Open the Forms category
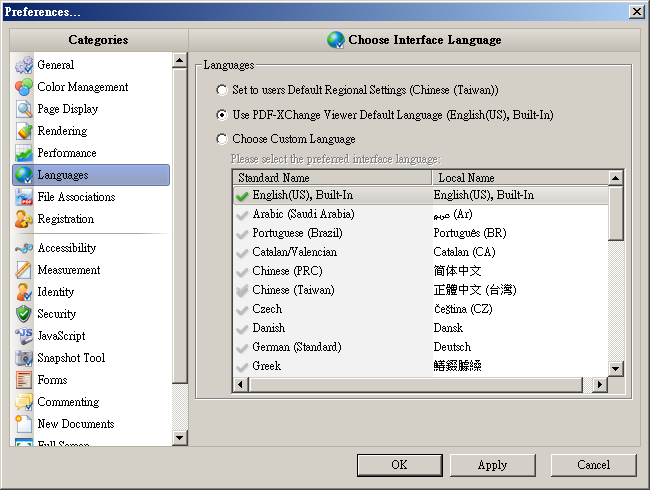Screen dimensions: 650x490 [x=91, y=380]
